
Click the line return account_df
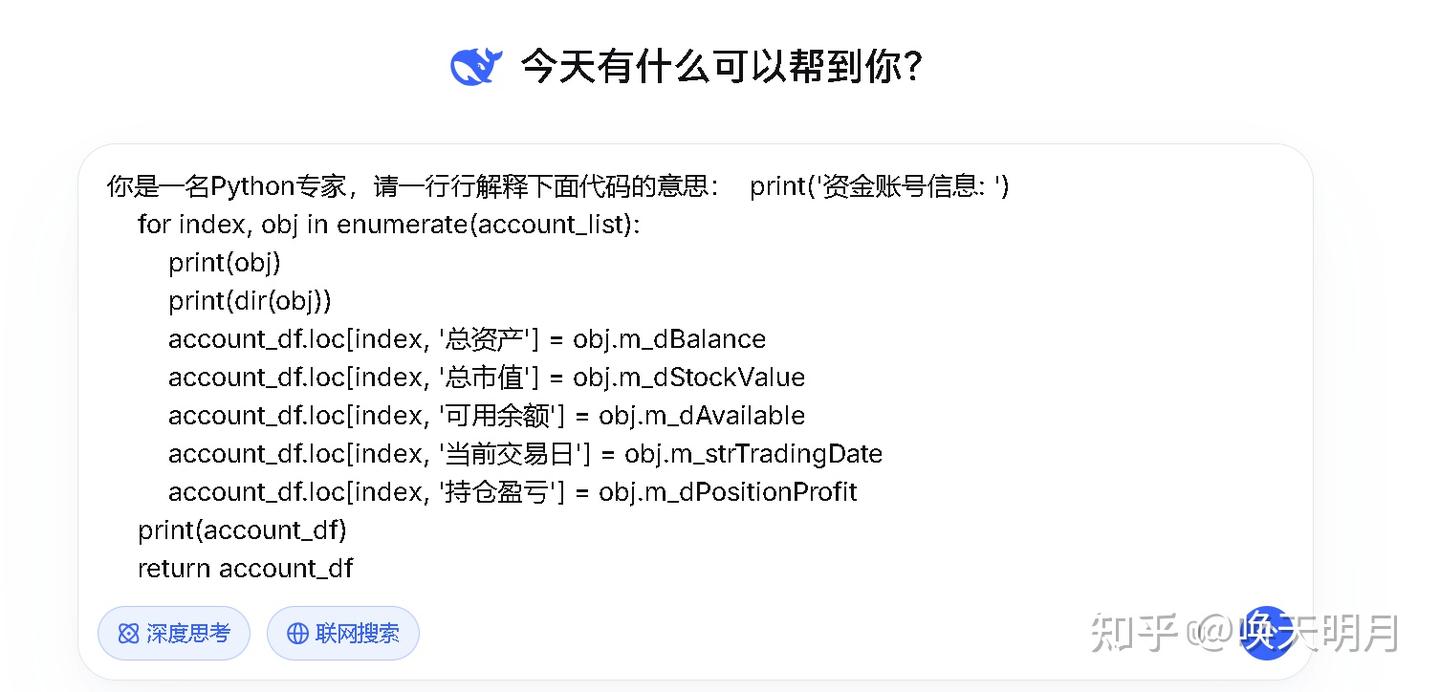pyautogui.click(x=244, y=568)
